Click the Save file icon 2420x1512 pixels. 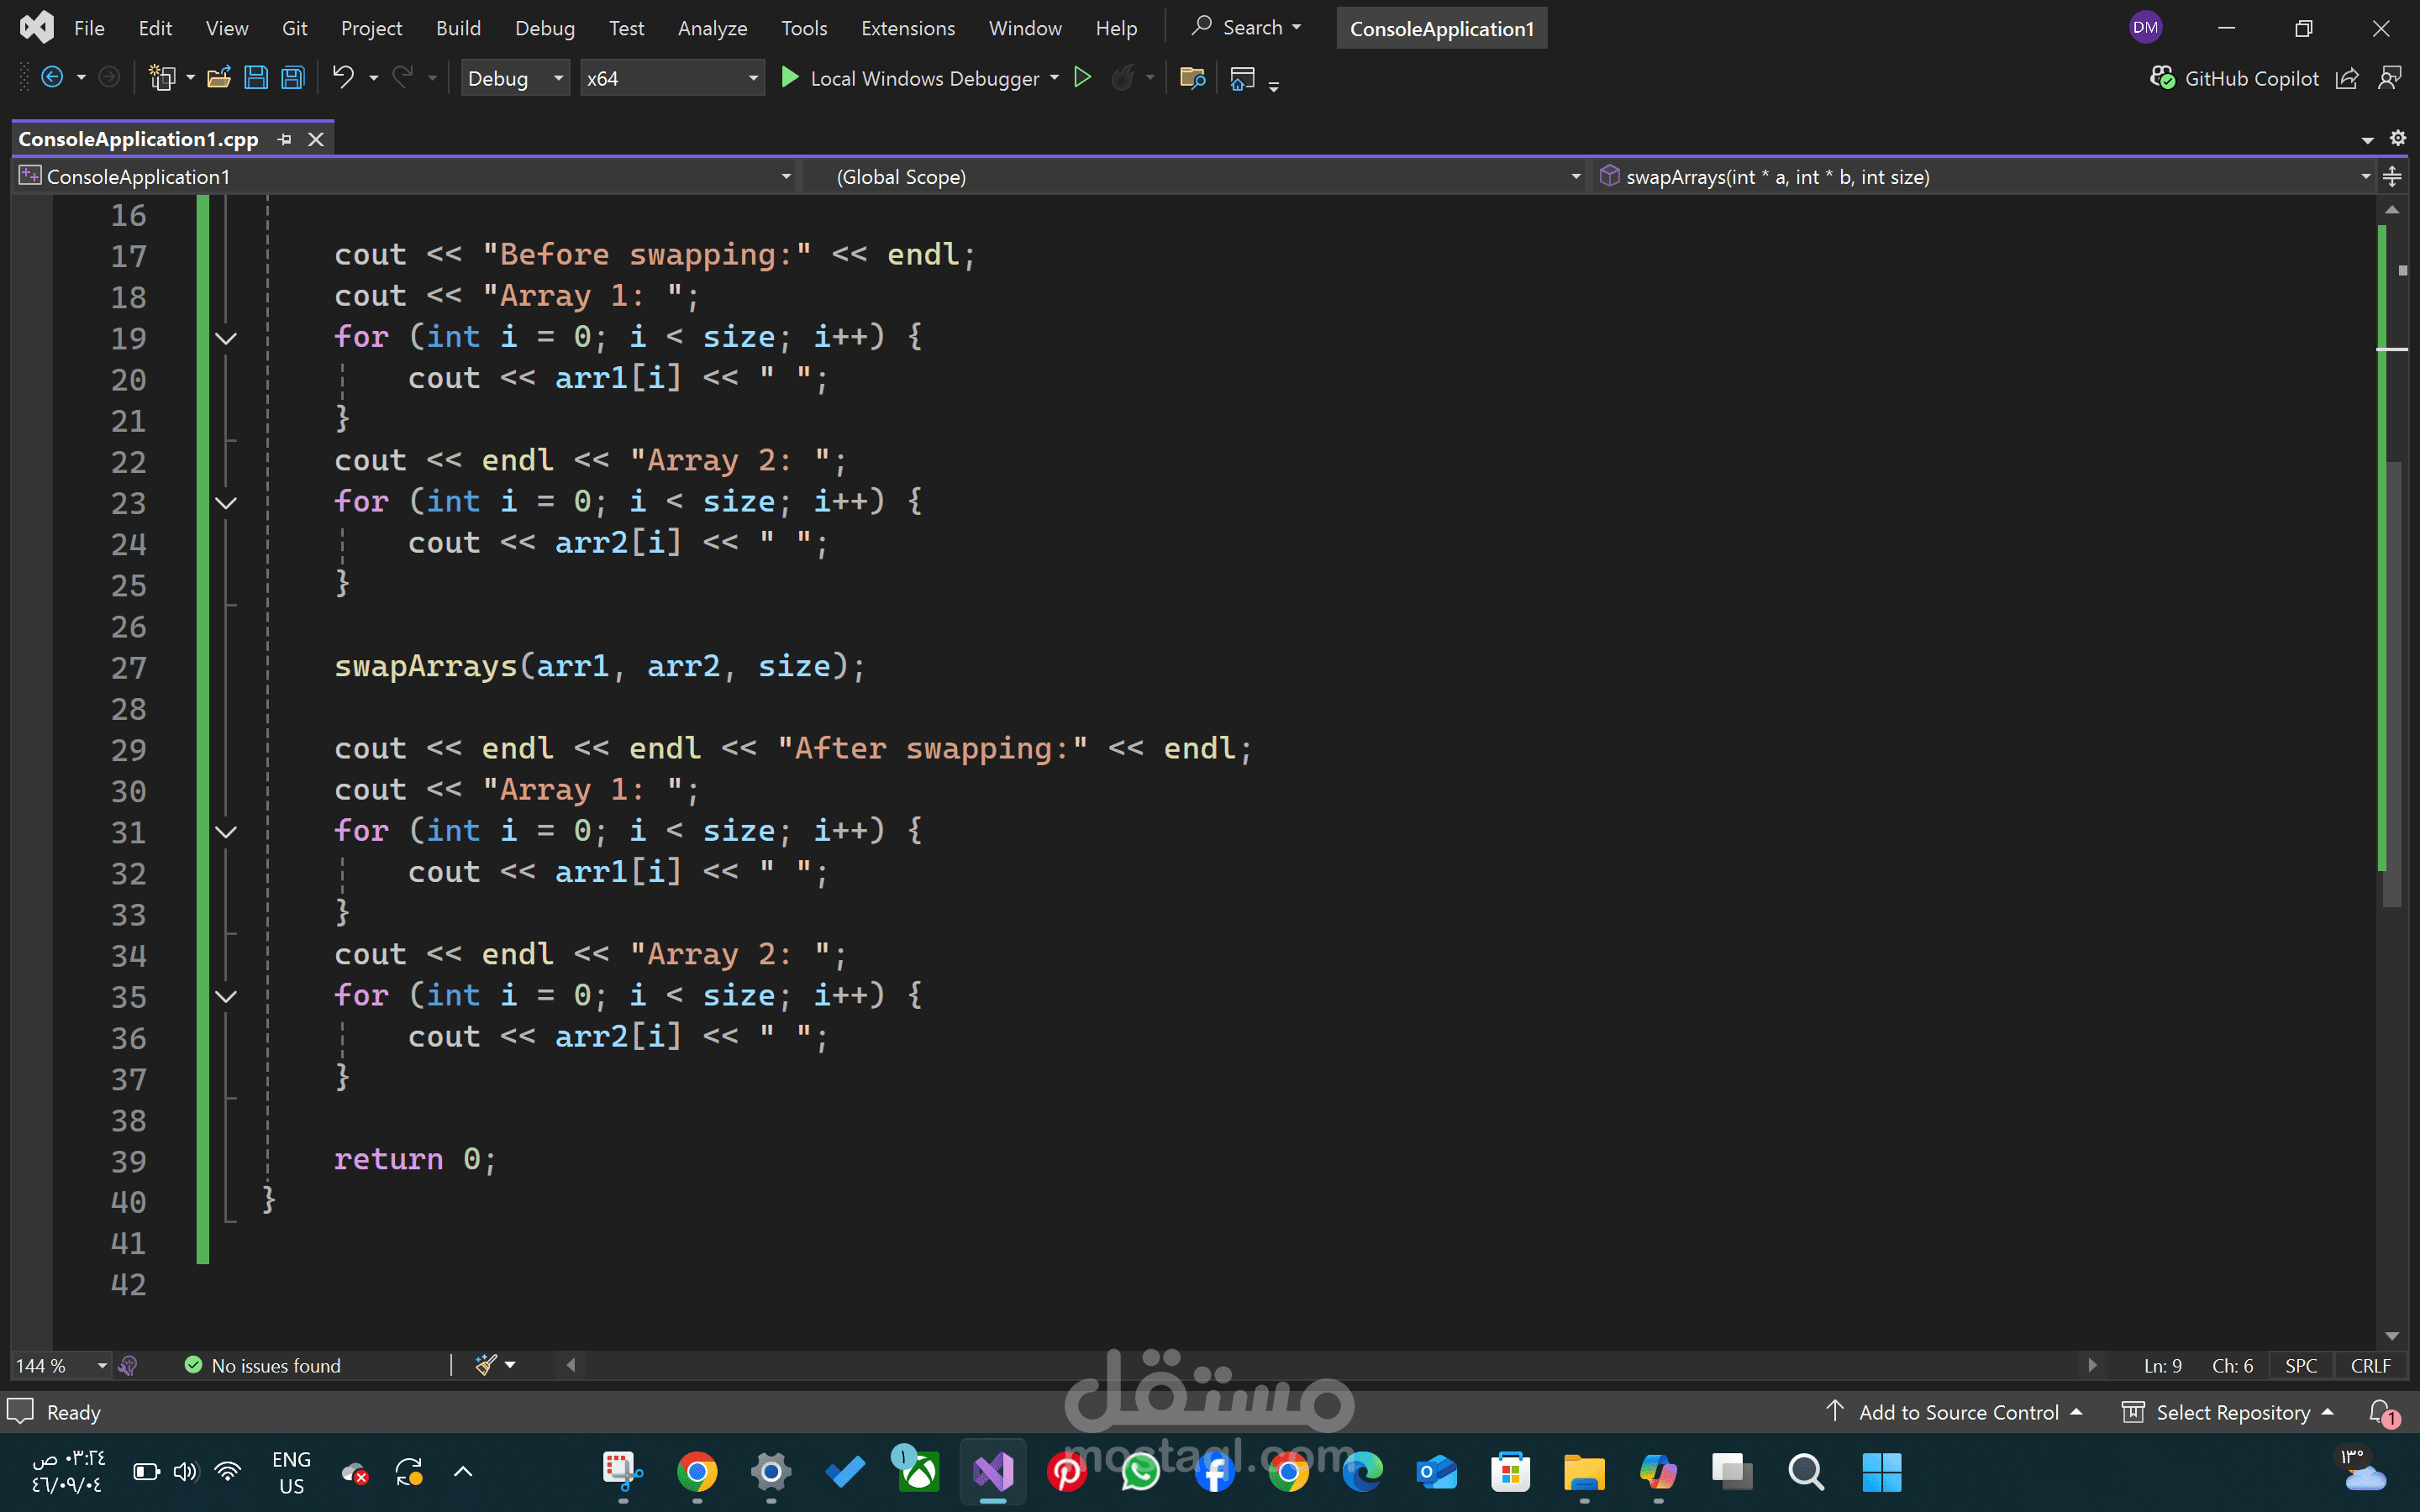coord(256,78)
